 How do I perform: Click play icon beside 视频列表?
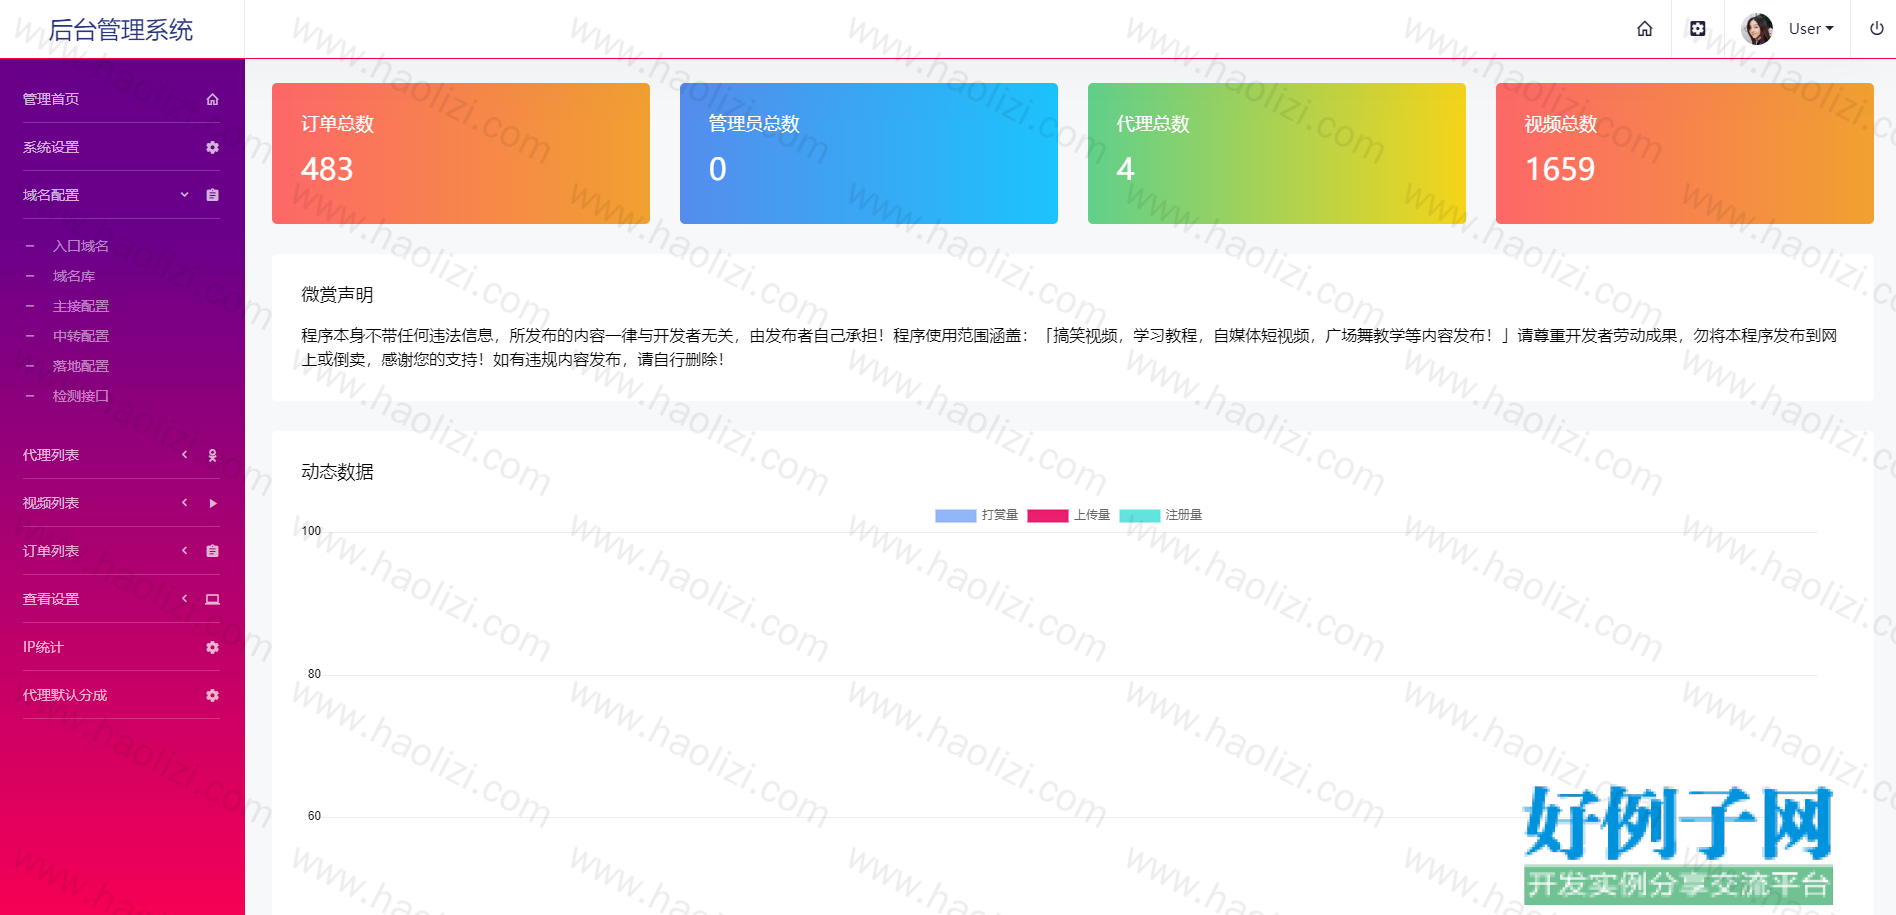(x=212, y=503)
